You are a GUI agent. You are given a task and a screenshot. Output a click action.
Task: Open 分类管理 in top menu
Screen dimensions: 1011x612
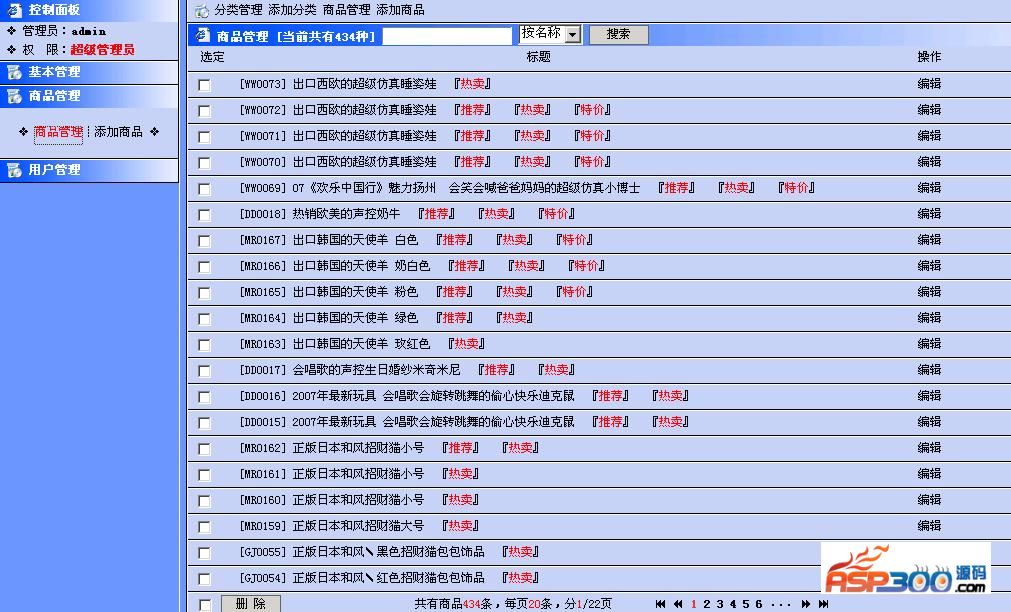(239, 10)
